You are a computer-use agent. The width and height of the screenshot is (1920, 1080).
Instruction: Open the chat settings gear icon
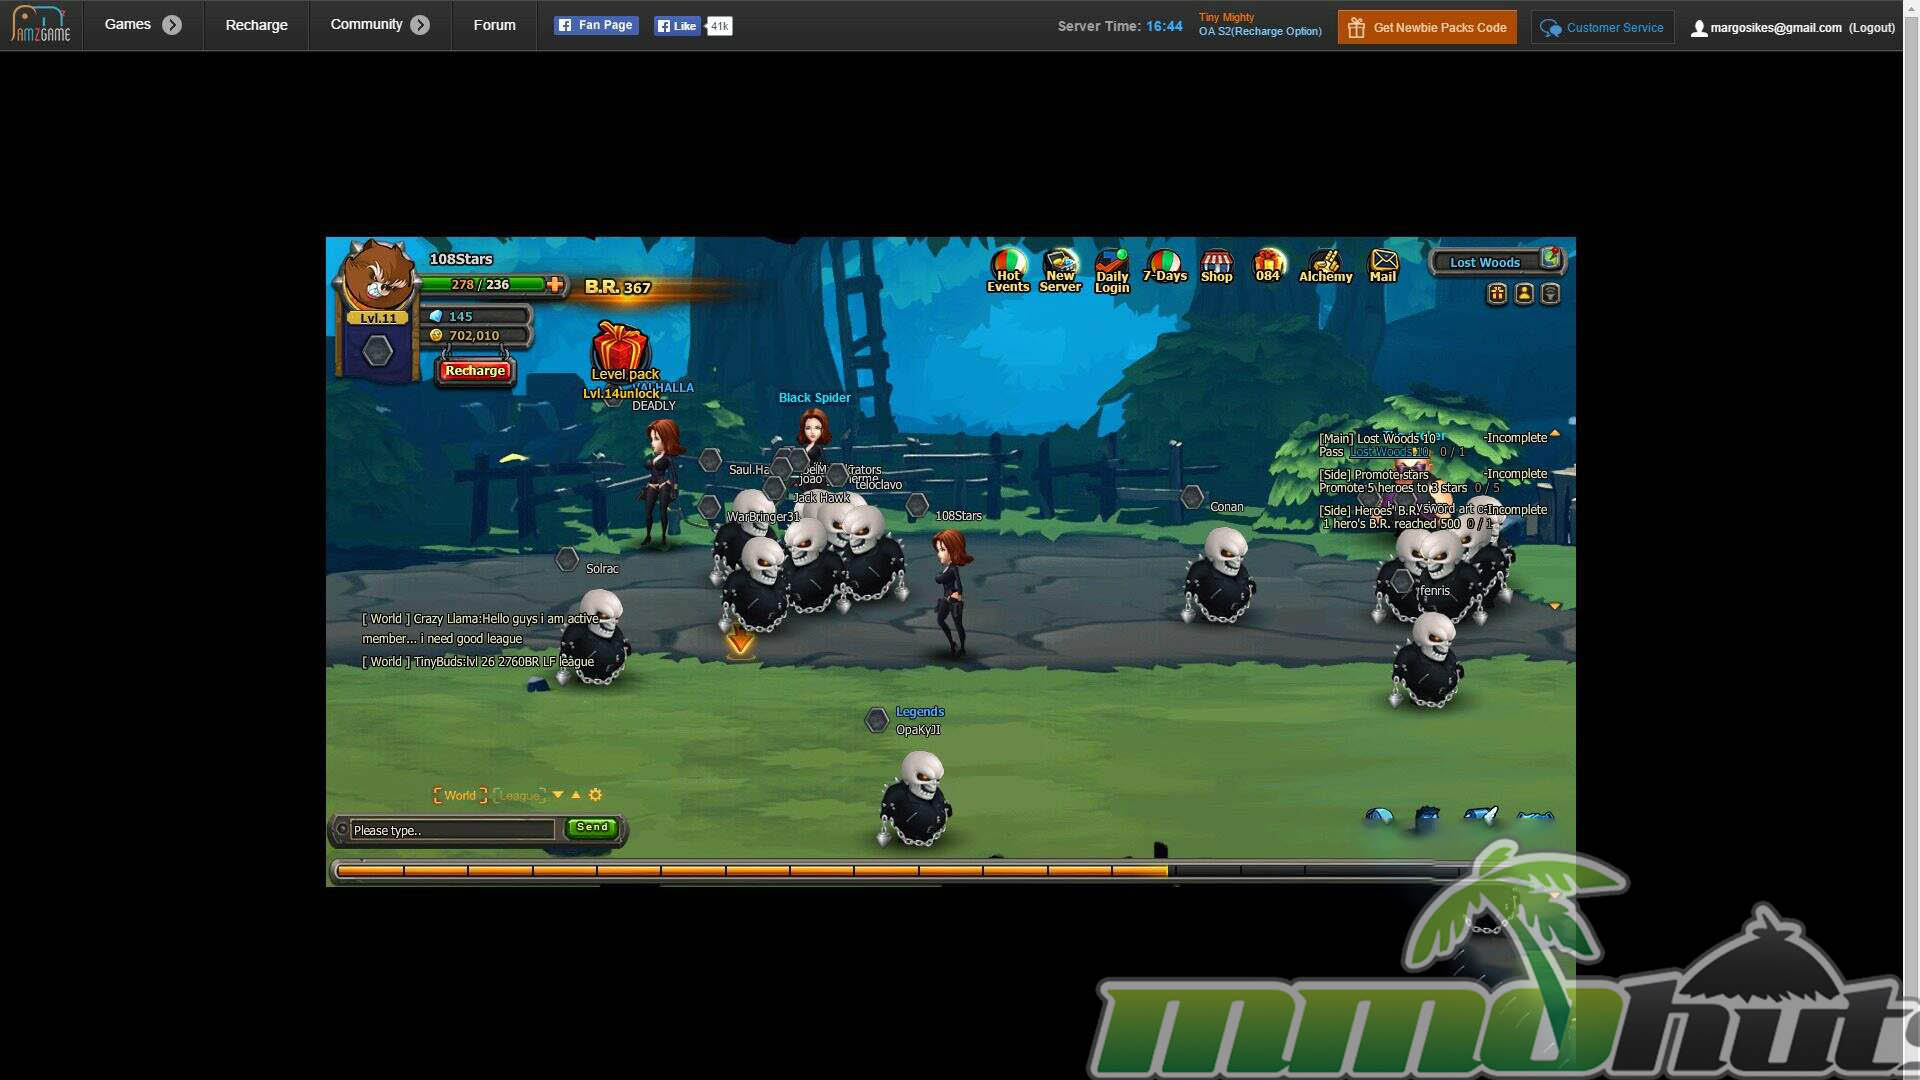click(x=595, y=795)
